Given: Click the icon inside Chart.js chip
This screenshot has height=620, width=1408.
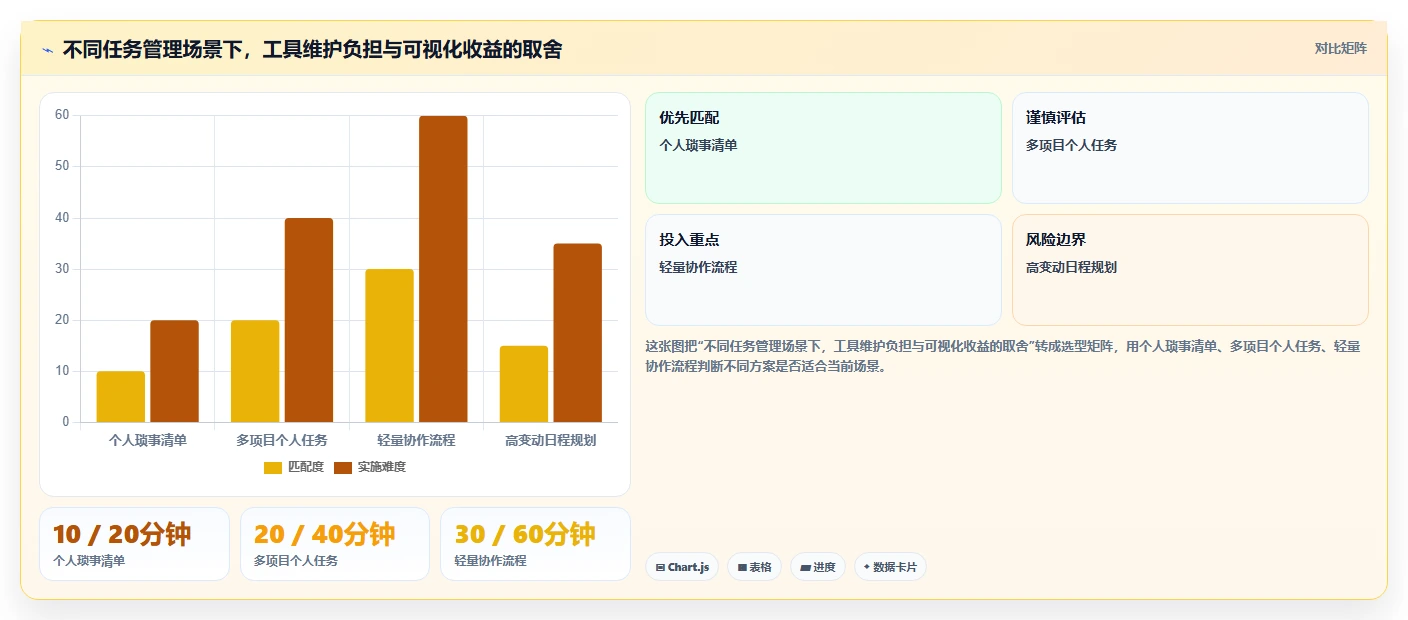Looking at the screenshot, I should tap(660, 568).
